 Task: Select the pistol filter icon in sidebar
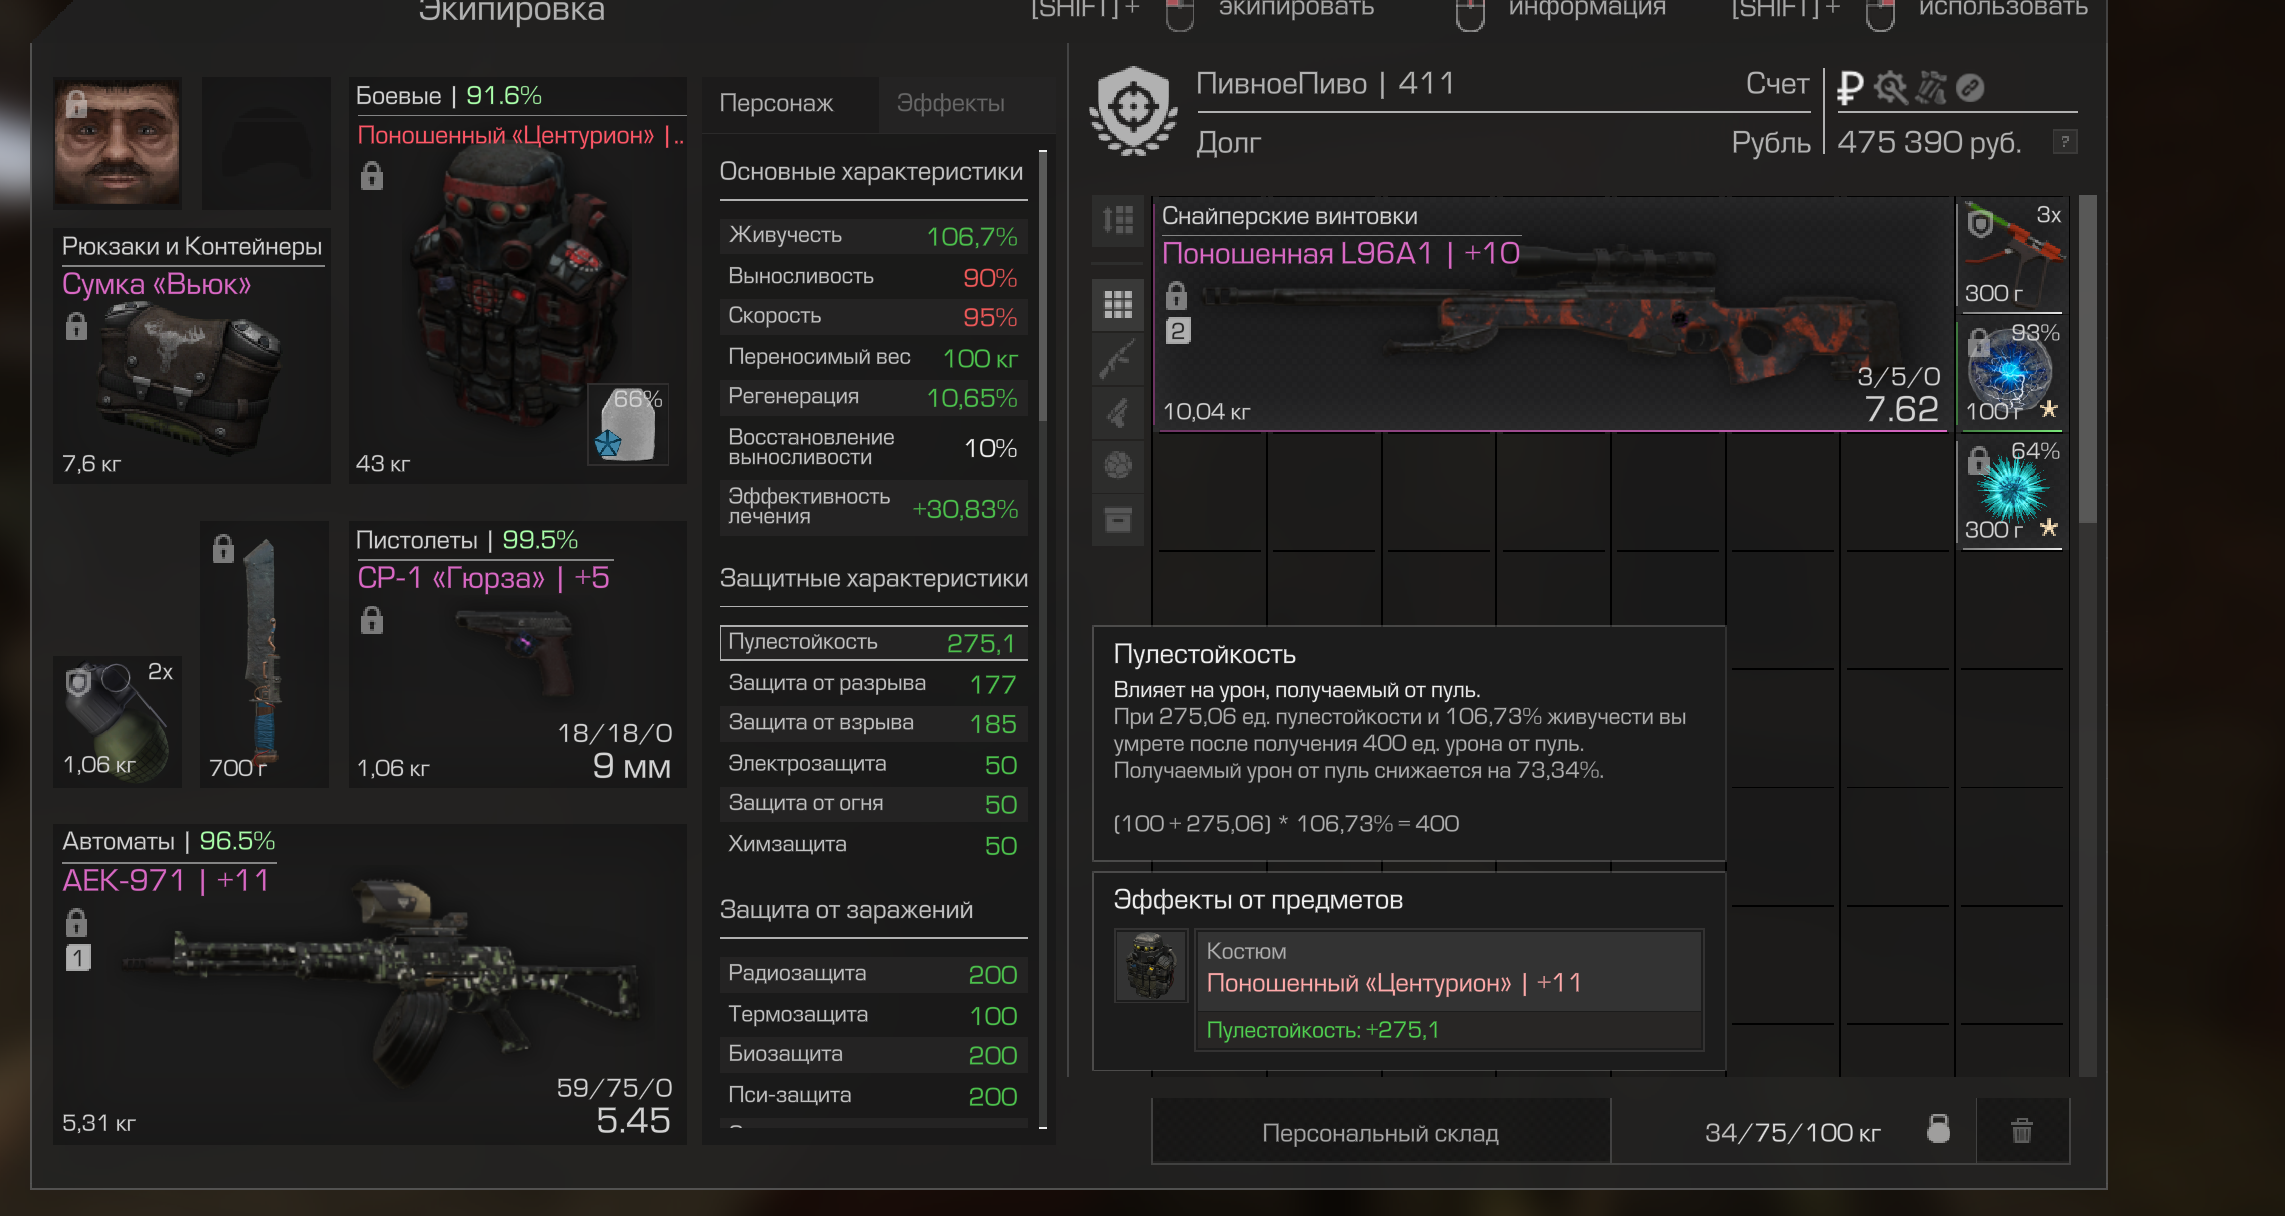(x=1117, y=412)
